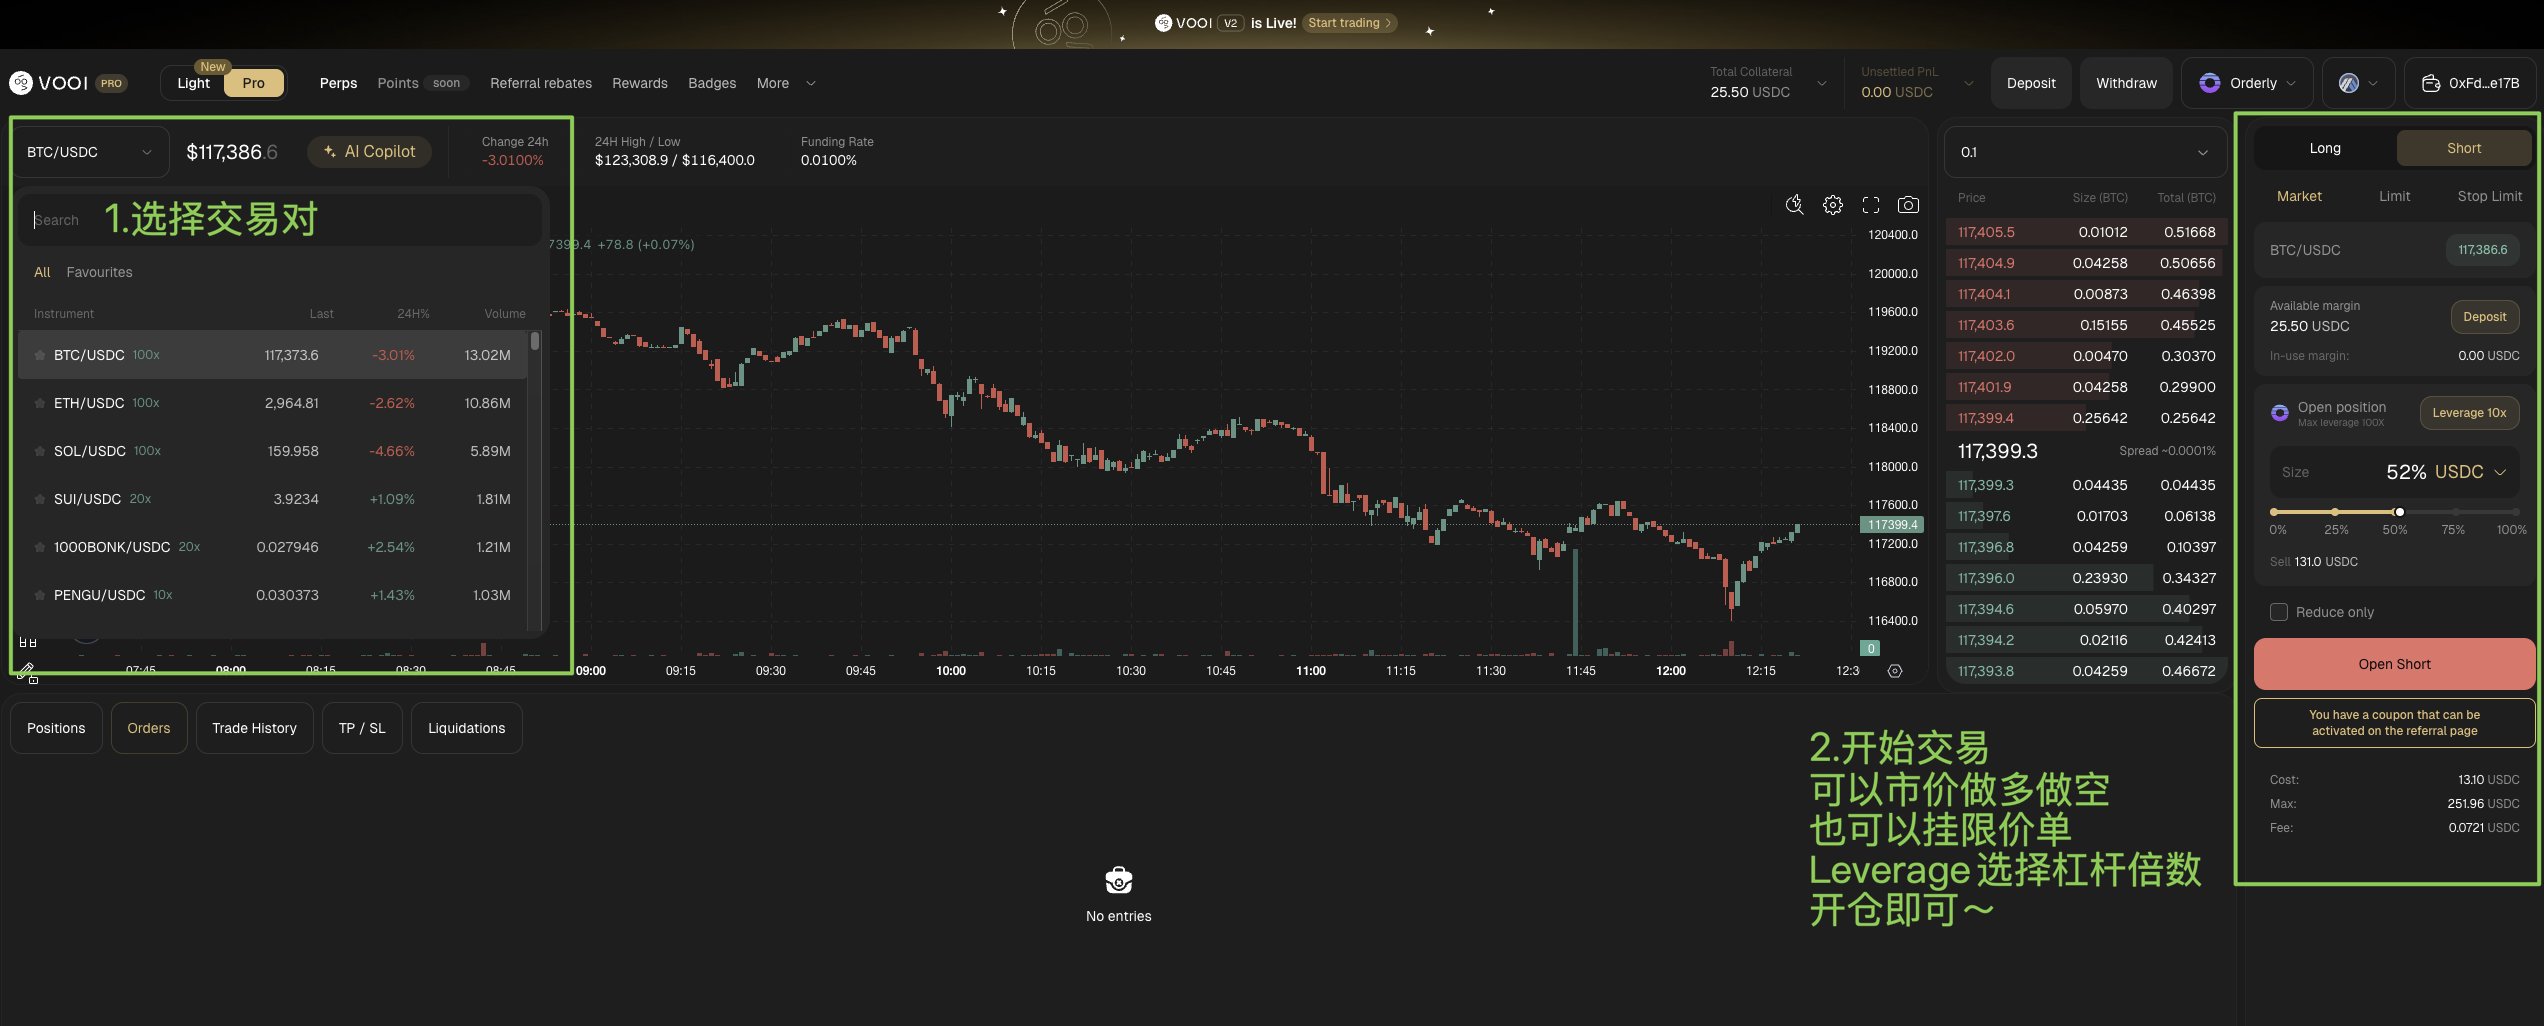The width and height of the screenshot is (2544, 1026).
Task: Open order book 0.1 grouping dropdown
Action: [x=2084, y=152]
